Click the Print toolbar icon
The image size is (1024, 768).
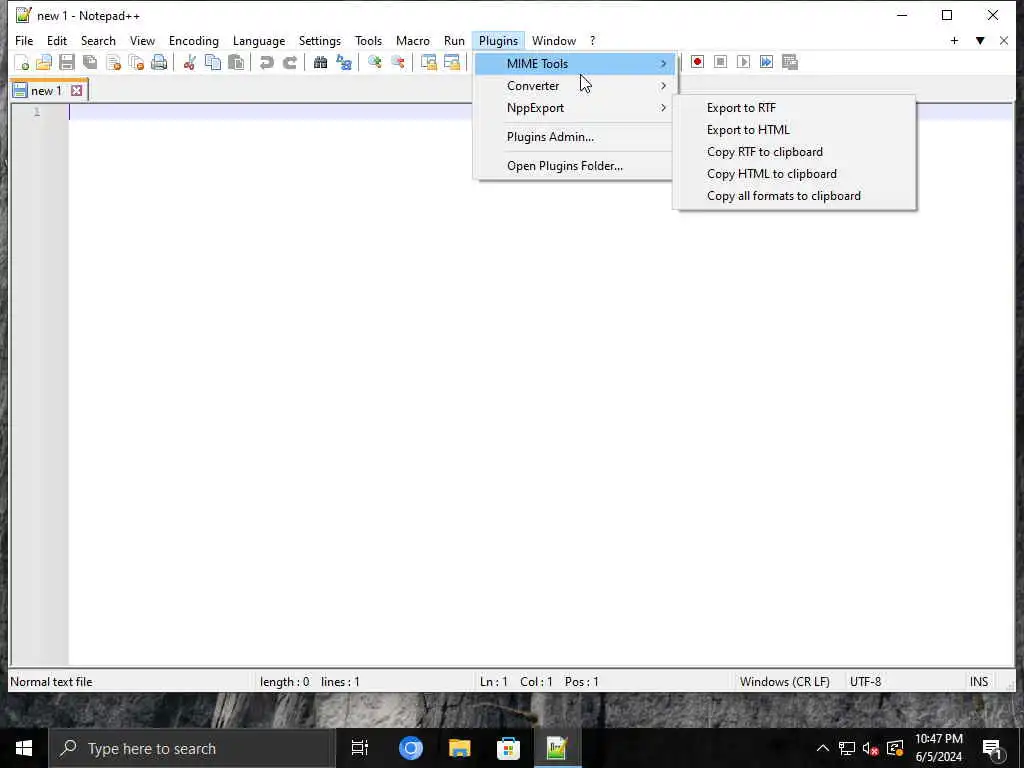click(159, 63)
